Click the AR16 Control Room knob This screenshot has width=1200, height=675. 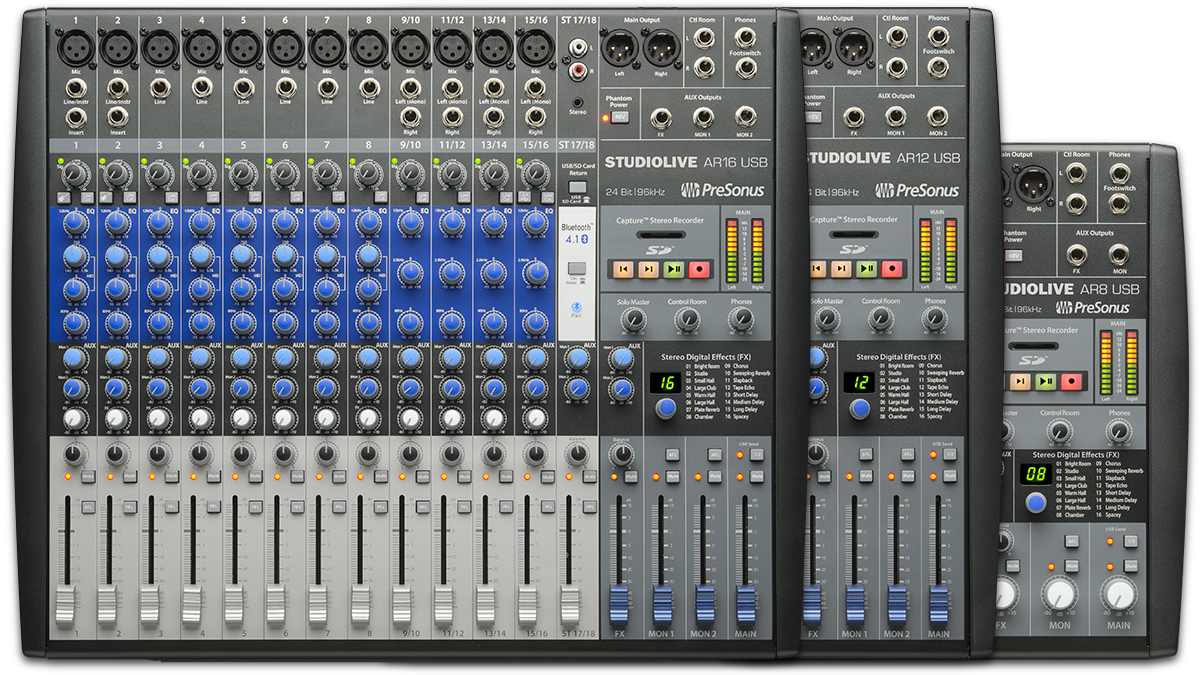pyautogui.click(x=686, y=319)
